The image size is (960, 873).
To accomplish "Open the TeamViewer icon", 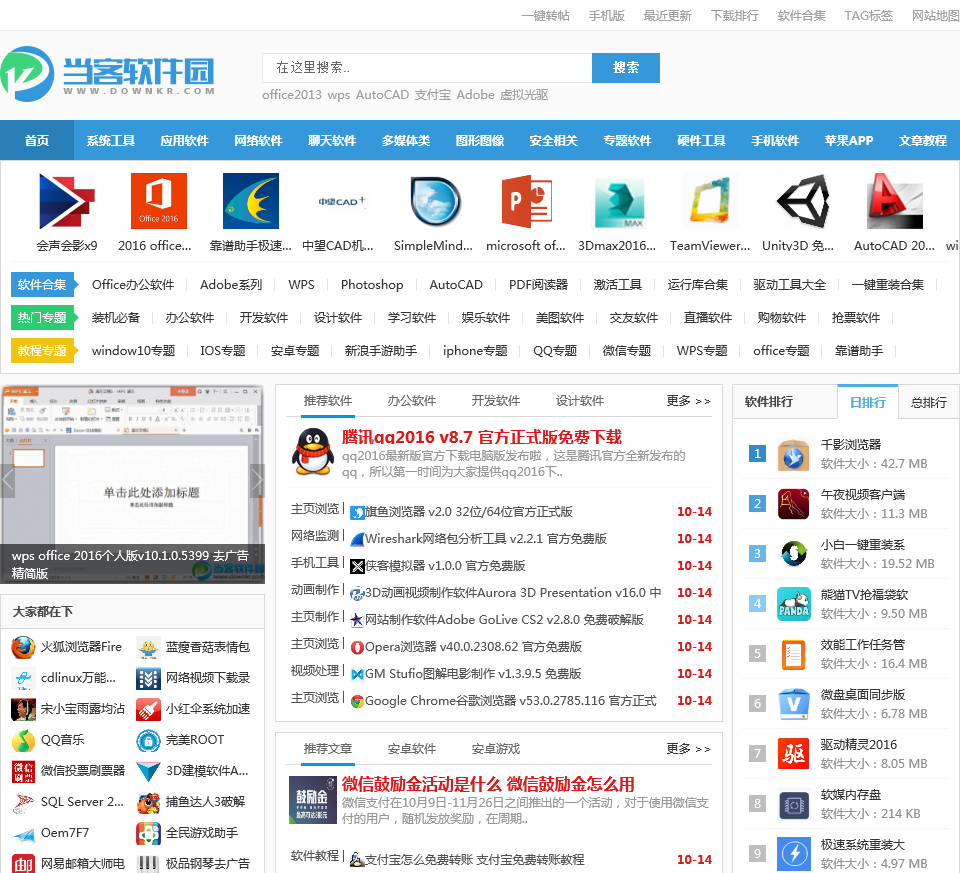I will (710, 201).
